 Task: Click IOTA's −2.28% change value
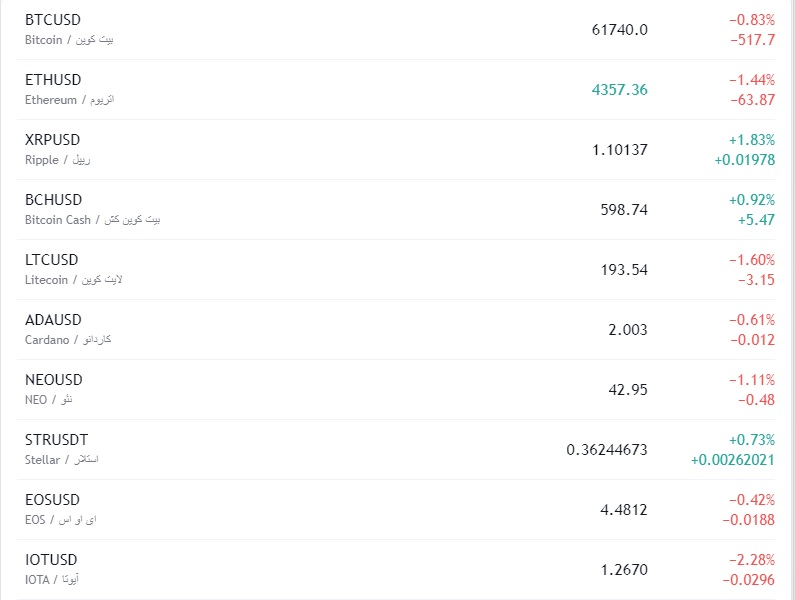click(751, 560)
